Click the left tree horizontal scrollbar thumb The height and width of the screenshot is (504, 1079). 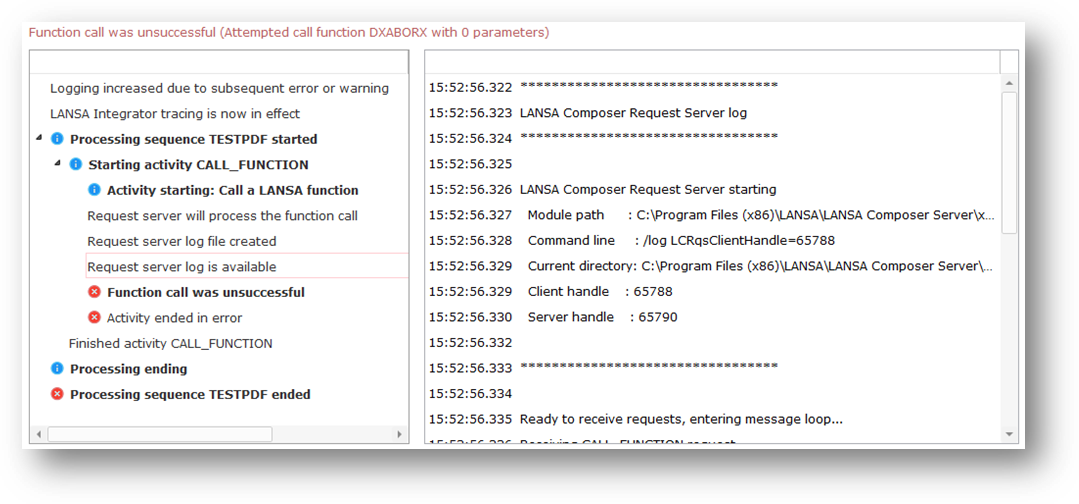pyautogui.click(x=160, y=434)
